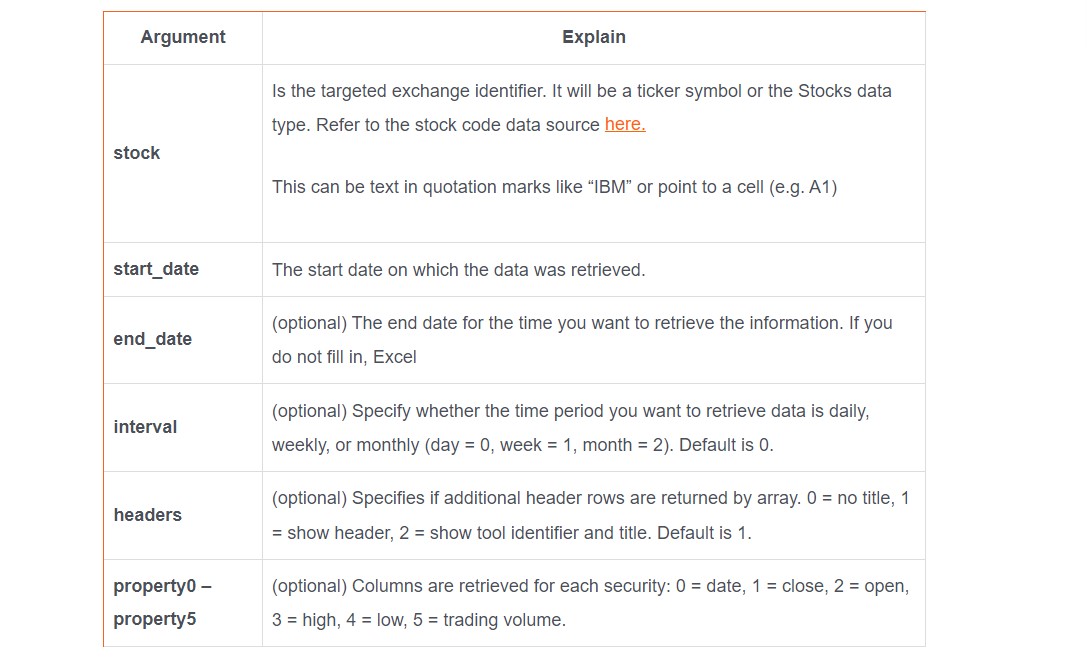Select the "stock" argument cell
1087x662 pixels.
tap(183, 153)
